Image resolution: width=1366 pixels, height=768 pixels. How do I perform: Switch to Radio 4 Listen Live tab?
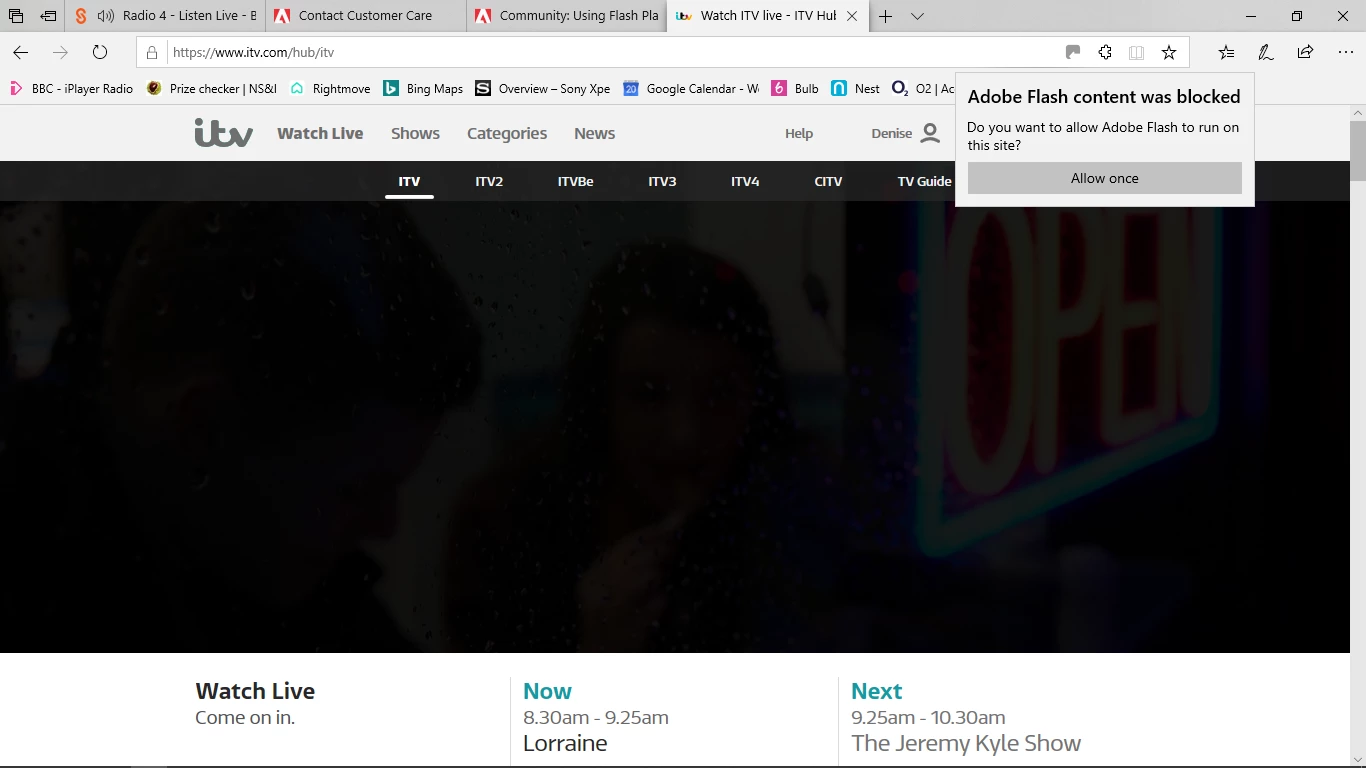165,16
